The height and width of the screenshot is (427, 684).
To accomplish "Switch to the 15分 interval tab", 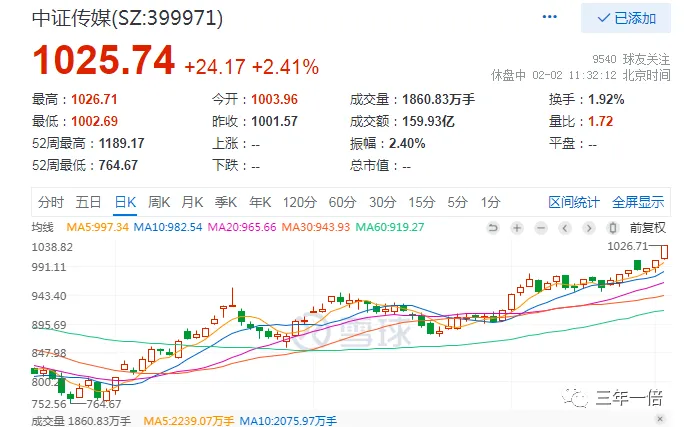I will (x=422, y=202).
